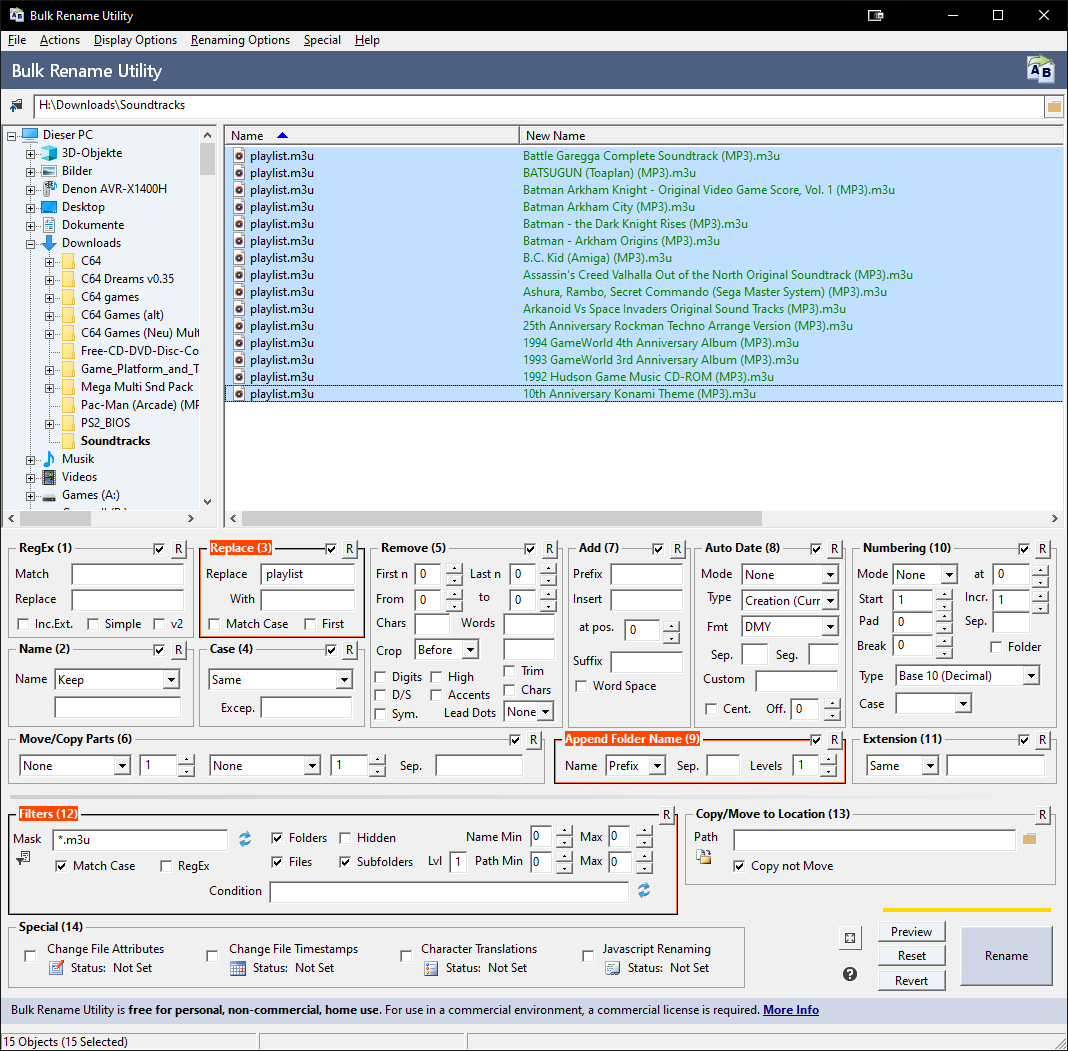Enable the Word Space checkbox
This screenshot has width=1068, height=1051.
click(x=581, y=686)
